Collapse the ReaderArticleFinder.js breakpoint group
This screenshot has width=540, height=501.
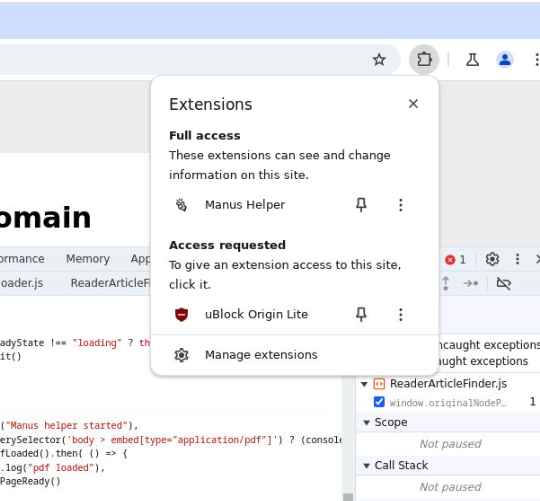tap(364, 384)
